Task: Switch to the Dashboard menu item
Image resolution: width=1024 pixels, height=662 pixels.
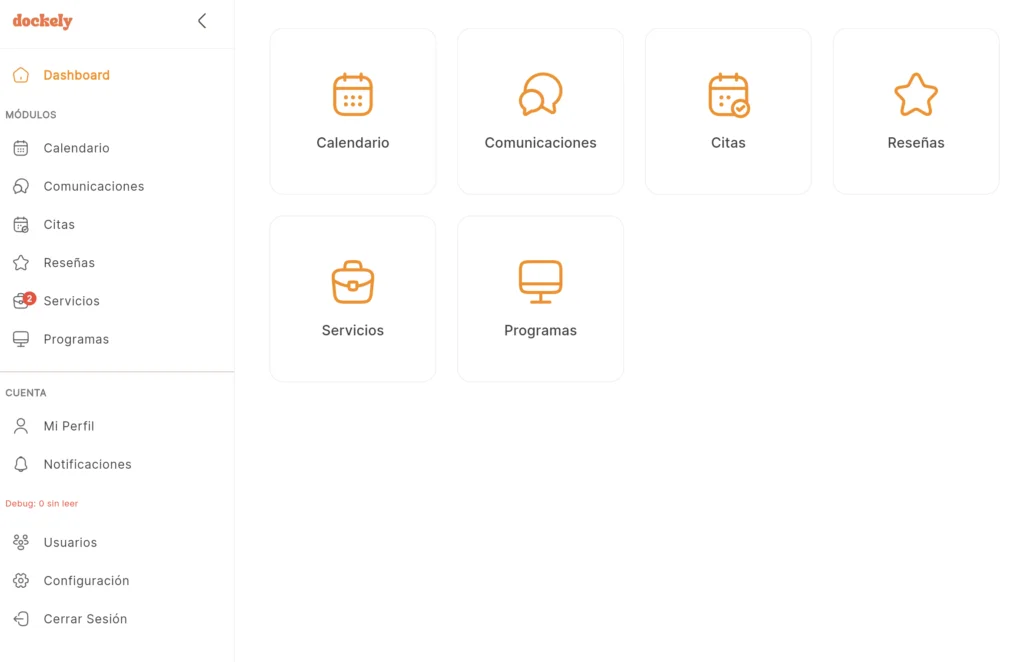Action: pos(74,74)
